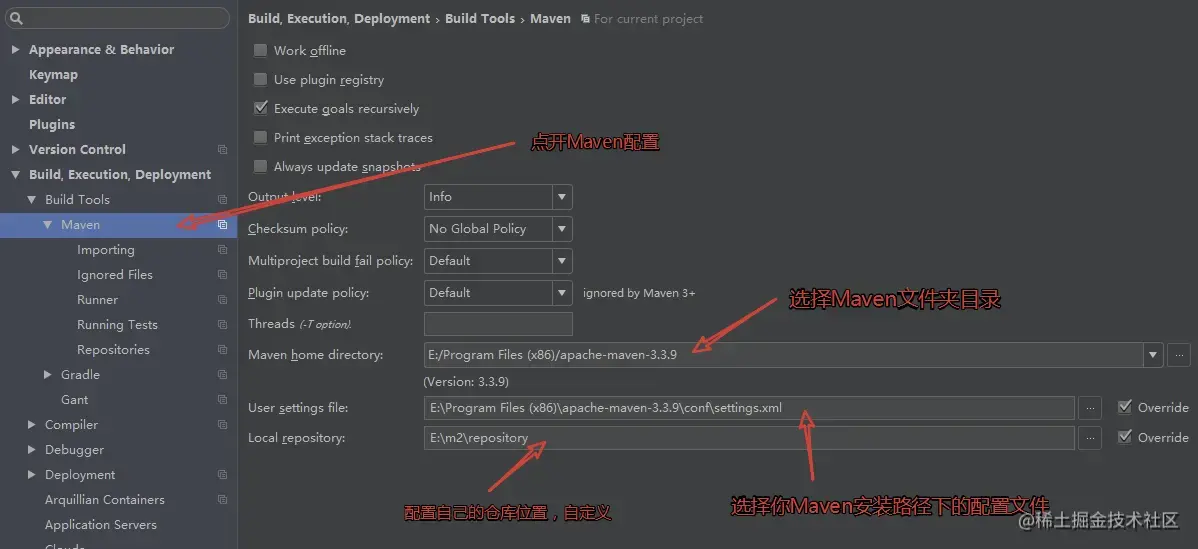Click the per-project icon beside Ignored Files
The width and height of the screenshot is (1198, 549).
coord(222,275)
